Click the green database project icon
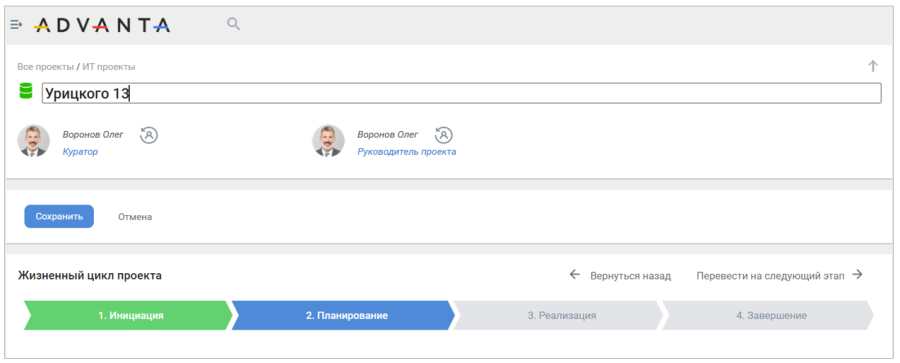 pyautogui.click(x=26, y=92)
